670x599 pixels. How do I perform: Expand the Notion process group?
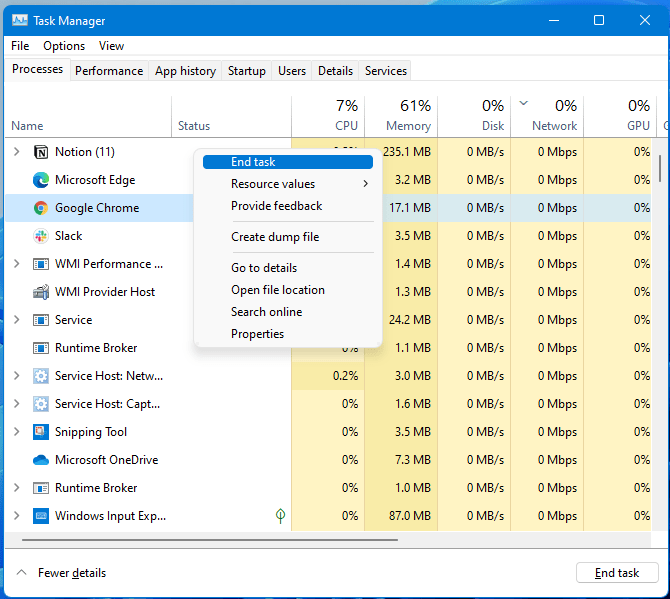pyautogui.click(x=17, y=152)
